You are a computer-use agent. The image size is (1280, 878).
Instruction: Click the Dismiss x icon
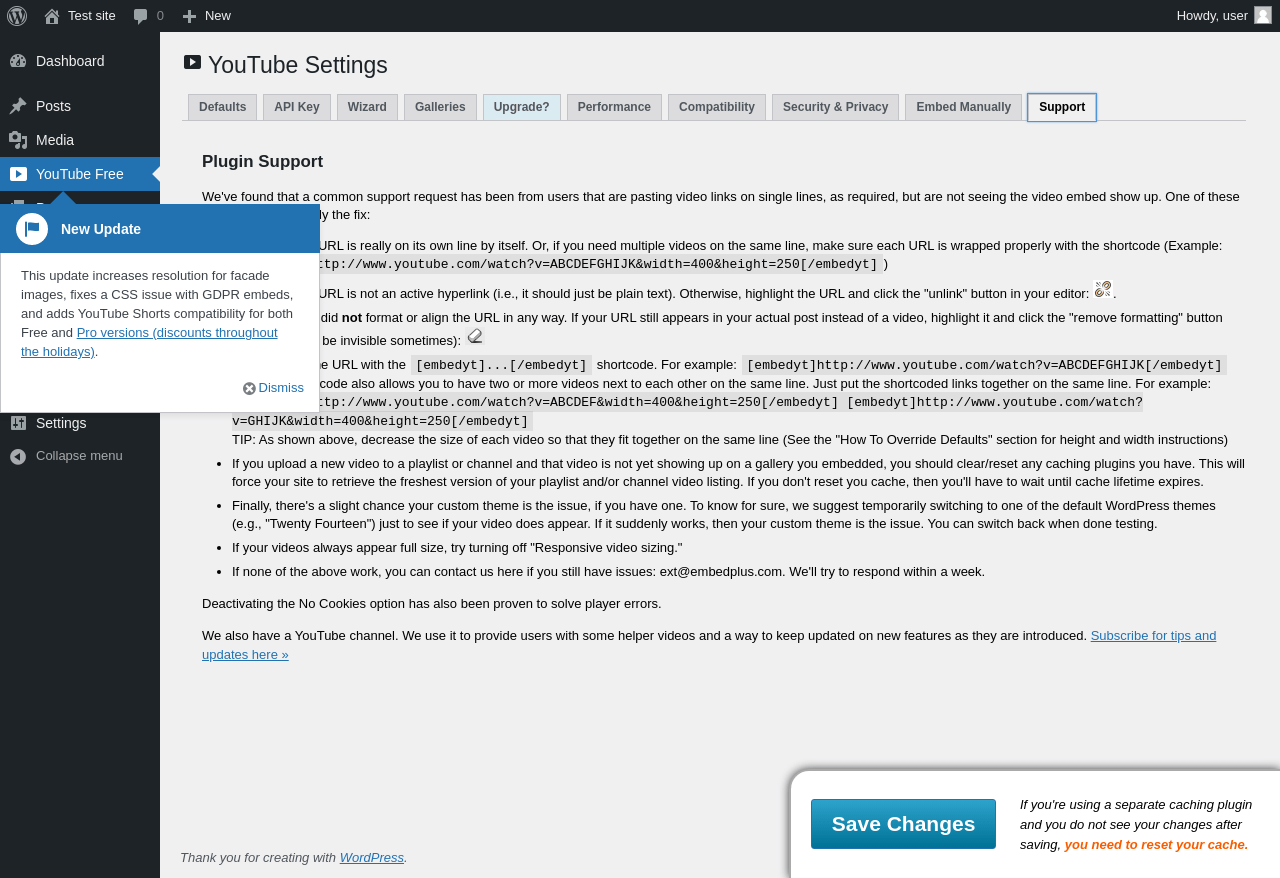click(249, 388)
